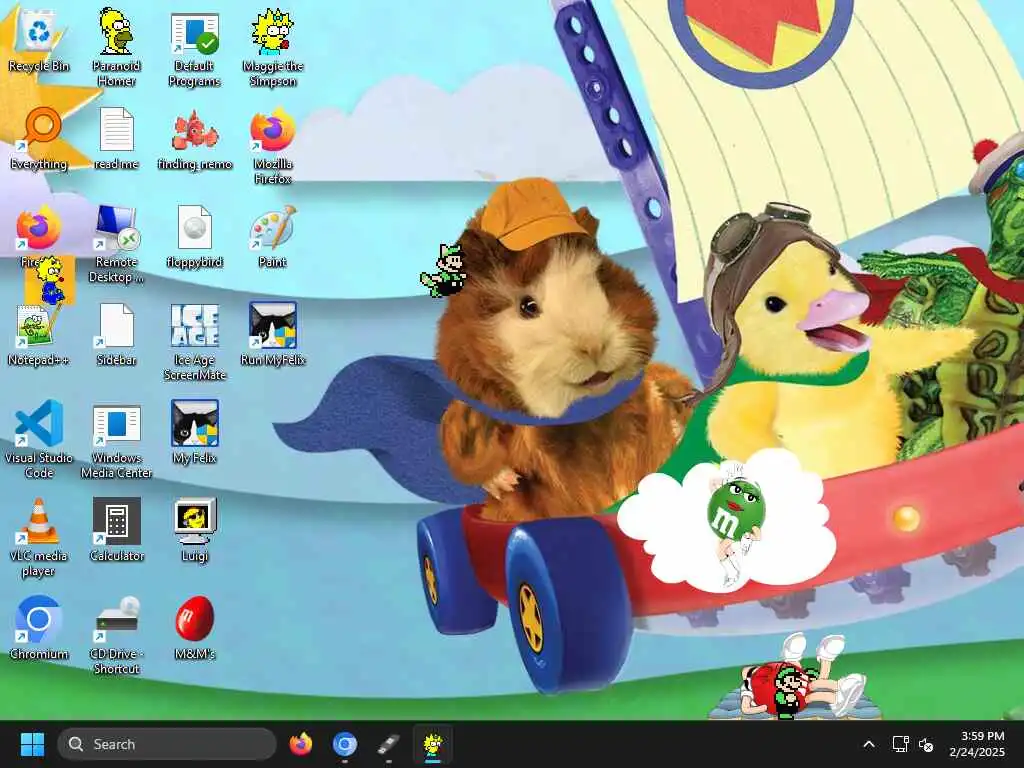Launch Maggie the Simpson icon
The height and width of the screenshot is (768, 1024).
click(x=272, y=49)
